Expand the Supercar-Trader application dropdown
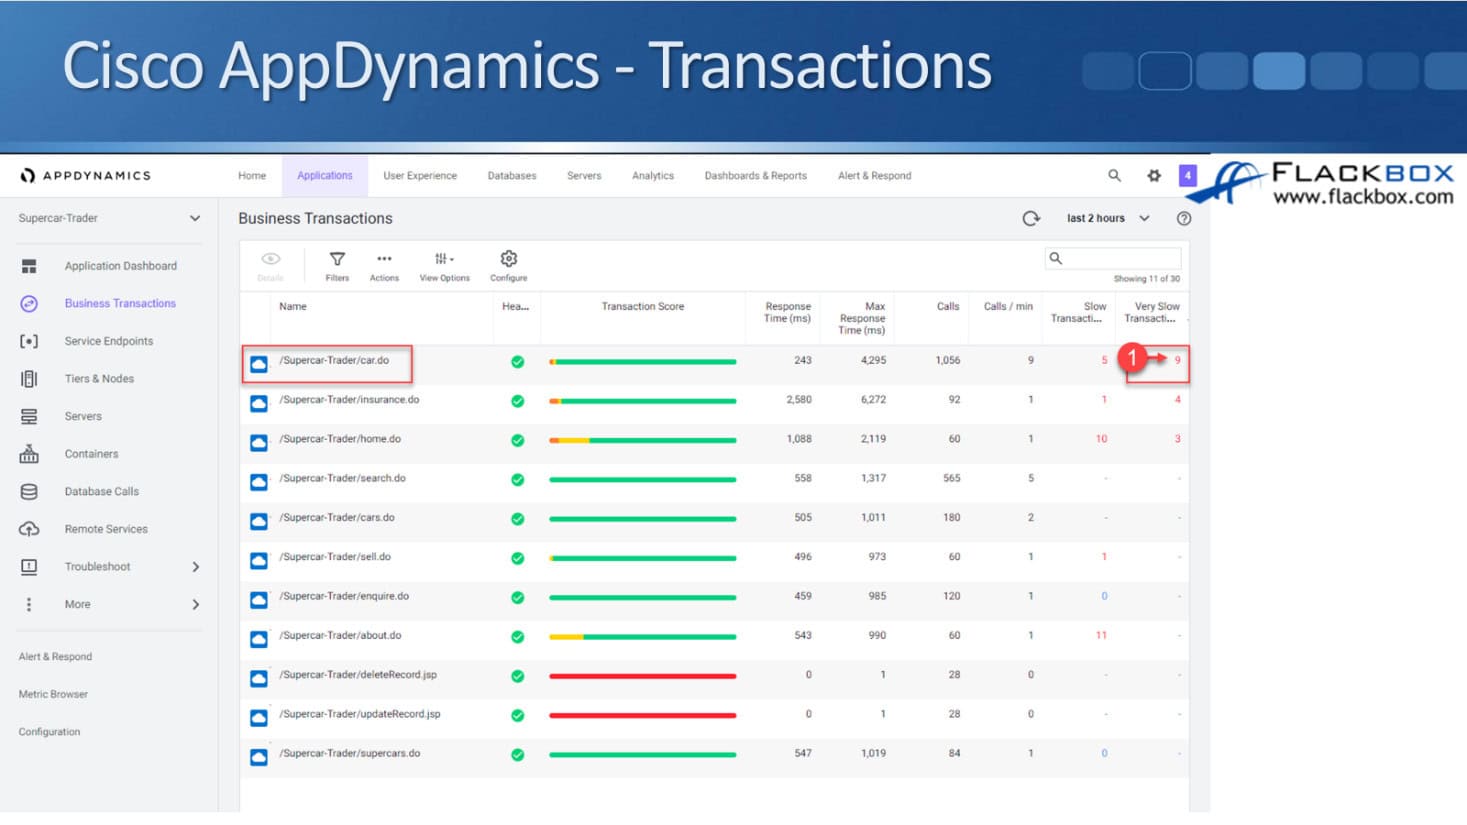Viewport: 1467px width, 825px height. pyautogui.click(x=195, y=218)
